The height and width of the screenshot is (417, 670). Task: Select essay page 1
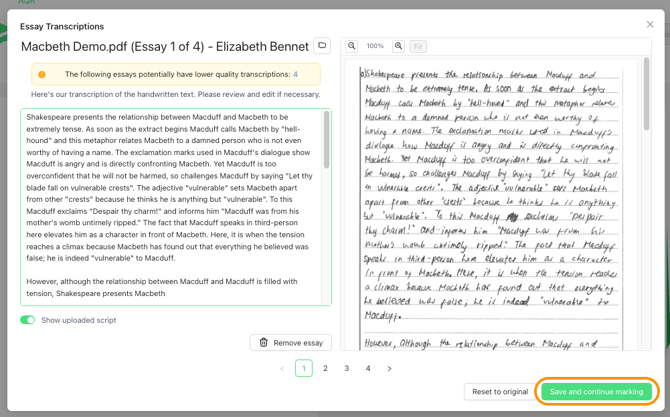point(304,368)
